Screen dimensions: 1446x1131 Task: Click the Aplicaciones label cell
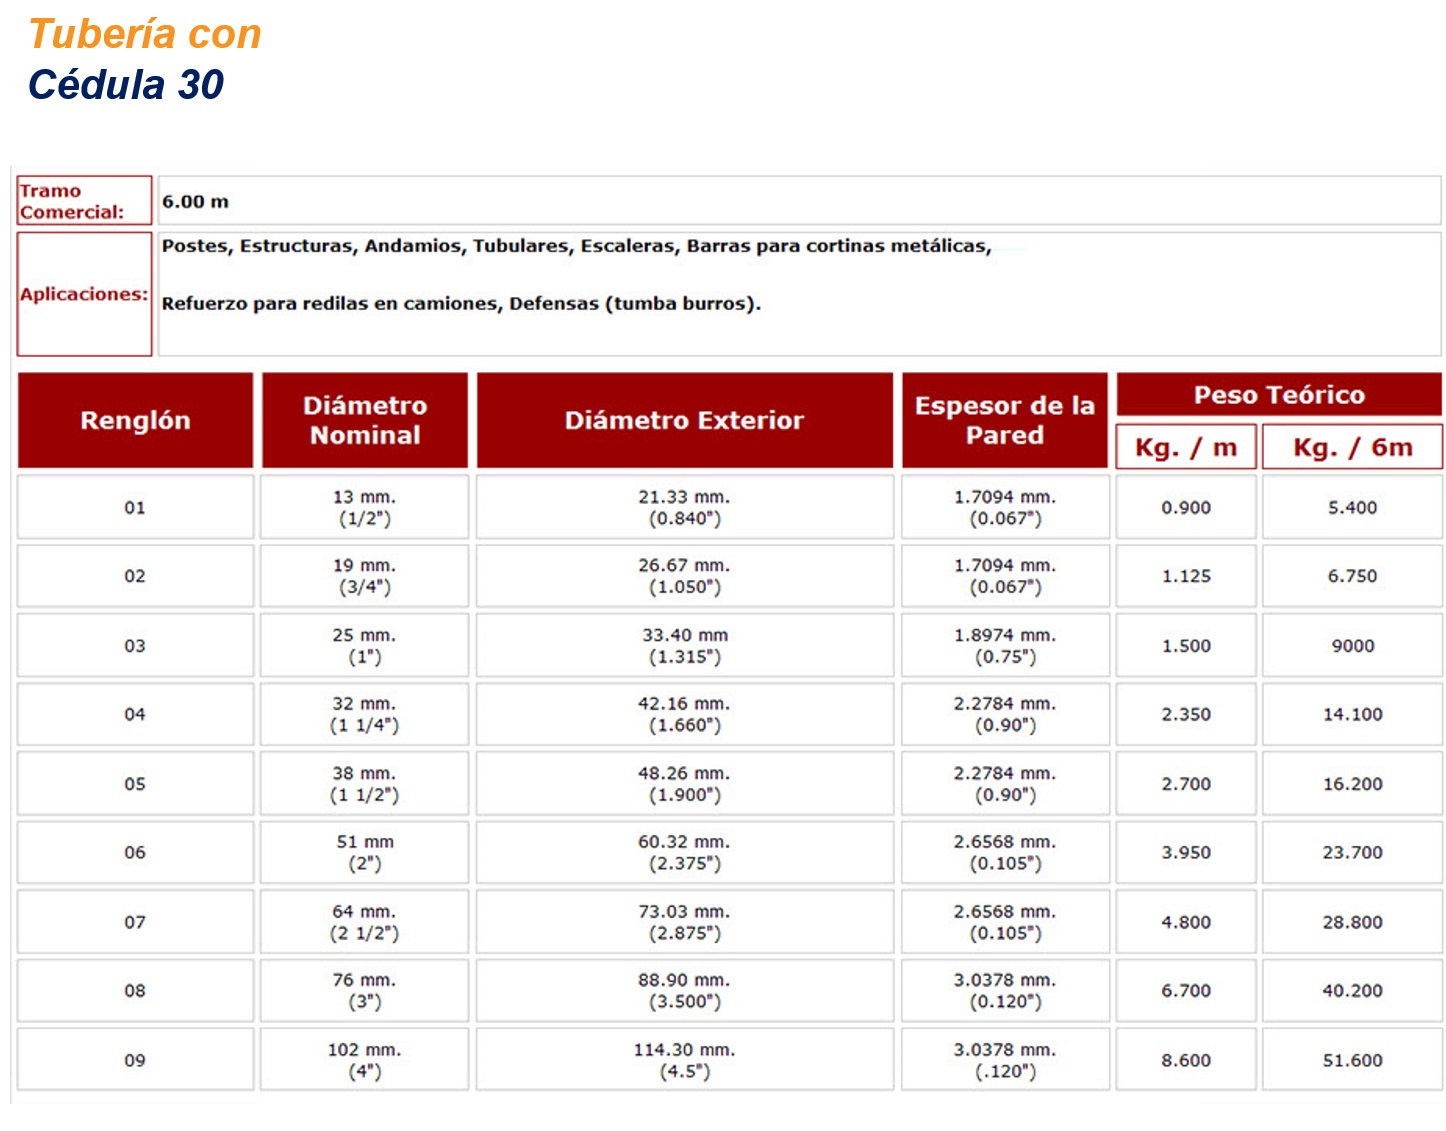tap(84, 294)
